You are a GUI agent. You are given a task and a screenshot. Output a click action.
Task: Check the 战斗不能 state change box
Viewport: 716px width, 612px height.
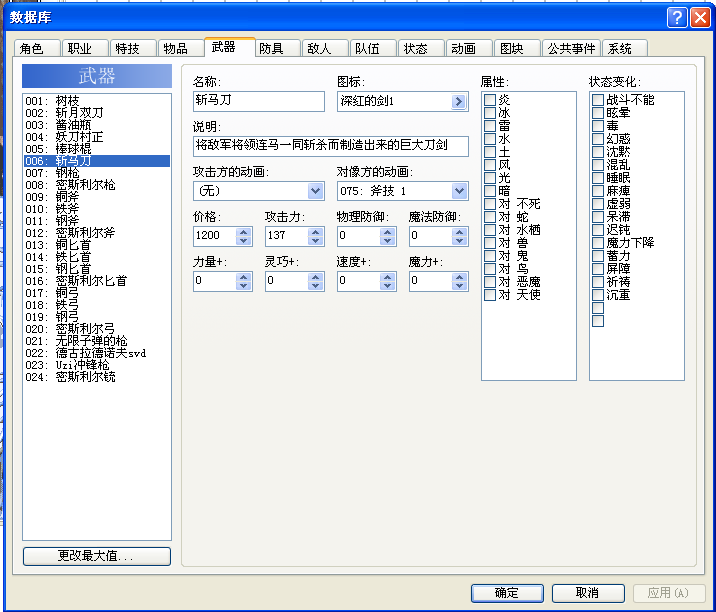598,100
